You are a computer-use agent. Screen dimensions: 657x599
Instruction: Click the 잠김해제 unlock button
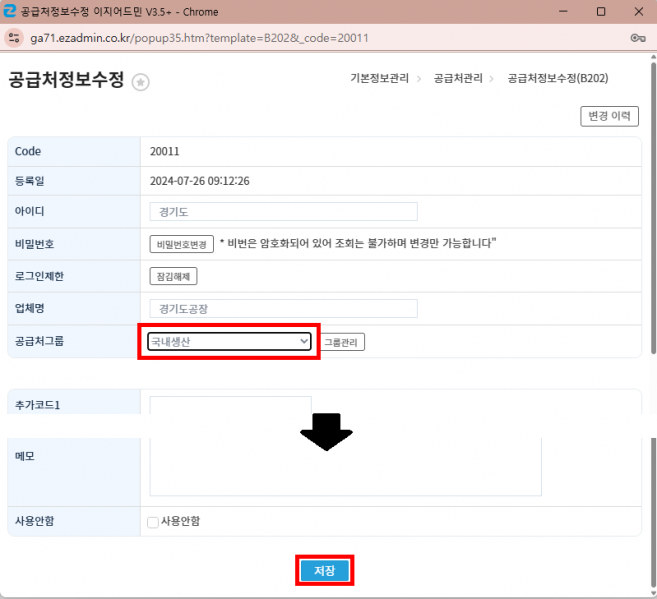(x=176, y=276)
